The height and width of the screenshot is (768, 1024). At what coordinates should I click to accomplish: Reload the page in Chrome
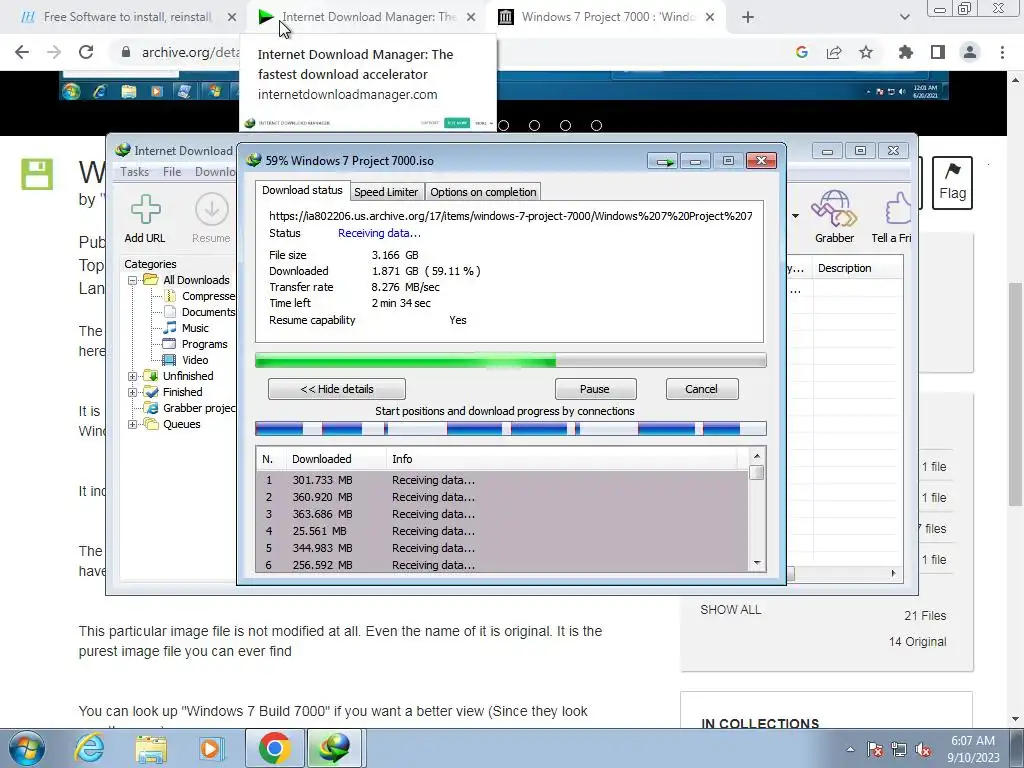click(86, 52)
